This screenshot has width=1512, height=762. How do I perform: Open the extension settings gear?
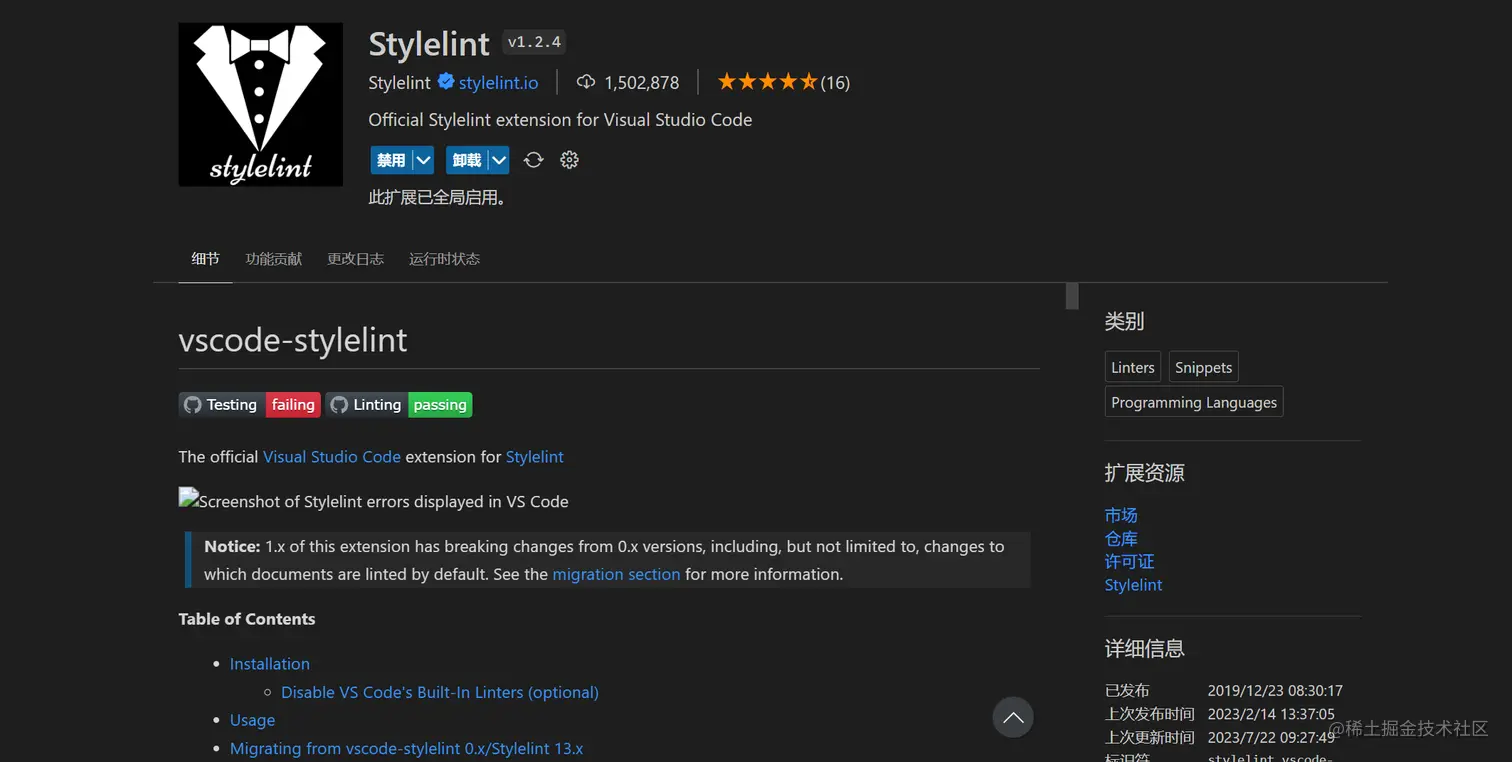click(x=570, y=160)
